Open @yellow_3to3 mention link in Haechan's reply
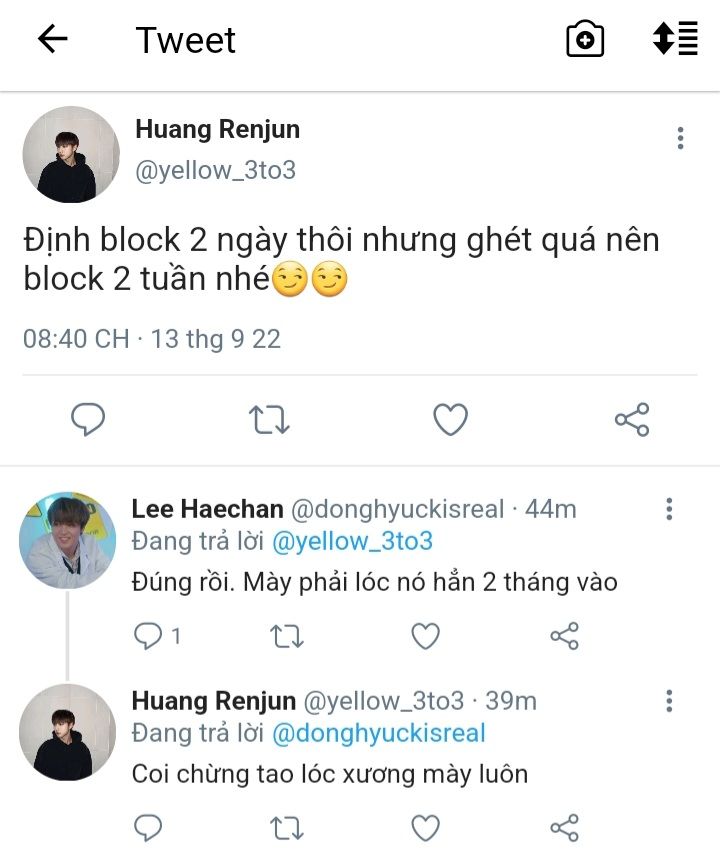720x857 pixels. click(x=352, y=541)
